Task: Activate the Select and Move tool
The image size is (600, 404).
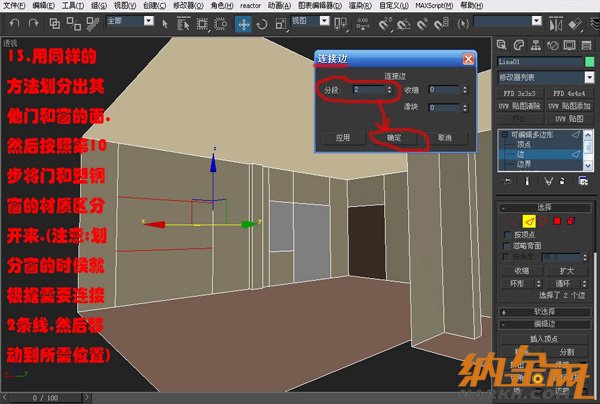Action: coord(243,24)
